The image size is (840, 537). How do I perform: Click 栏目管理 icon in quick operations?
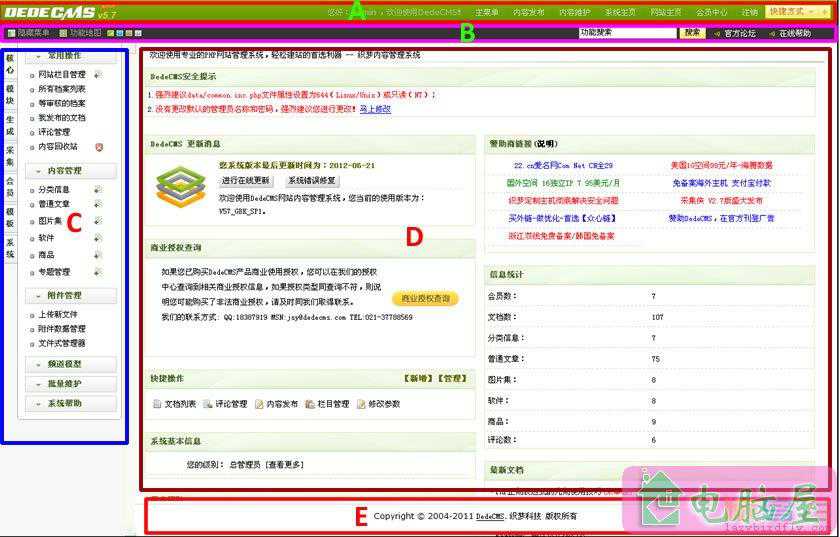tap(310, 404)
